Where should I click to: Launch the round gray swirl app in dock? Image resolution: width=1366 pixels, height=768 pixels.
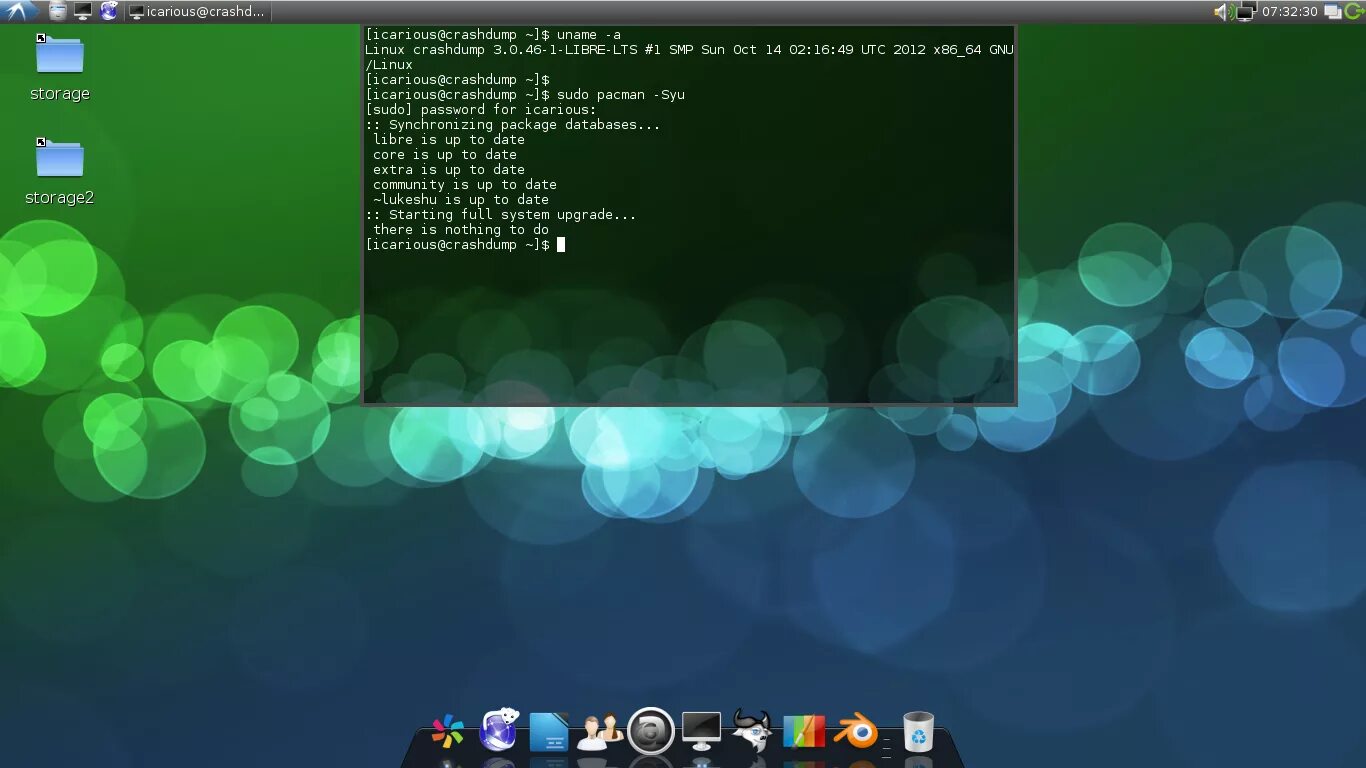click(651, 732)
